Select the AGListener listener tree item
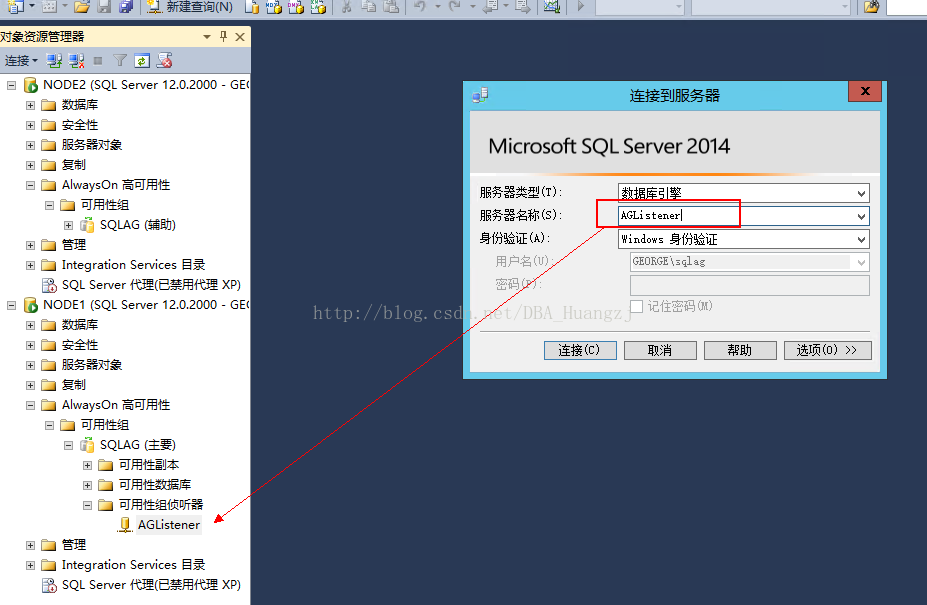 168,525
